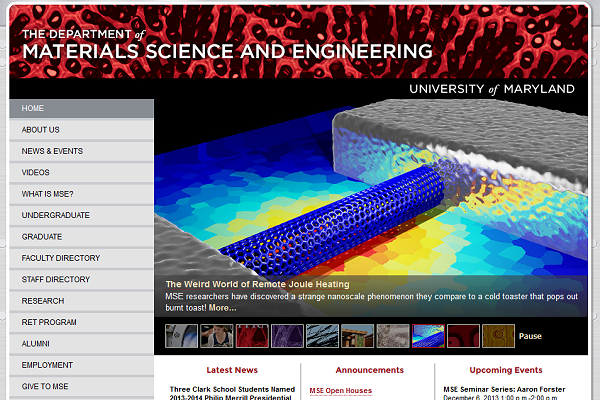Open STAFF DIRECTORY
This screenshot has width=600, height=400.
(x=82, y=280)
